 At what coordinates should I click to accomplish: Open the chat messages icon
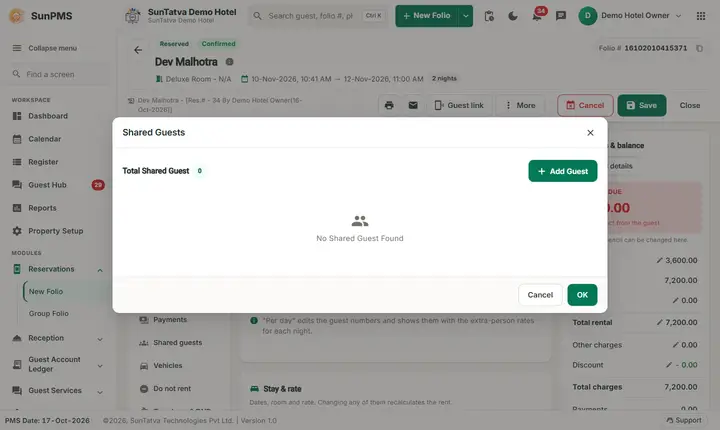[561, 16]
